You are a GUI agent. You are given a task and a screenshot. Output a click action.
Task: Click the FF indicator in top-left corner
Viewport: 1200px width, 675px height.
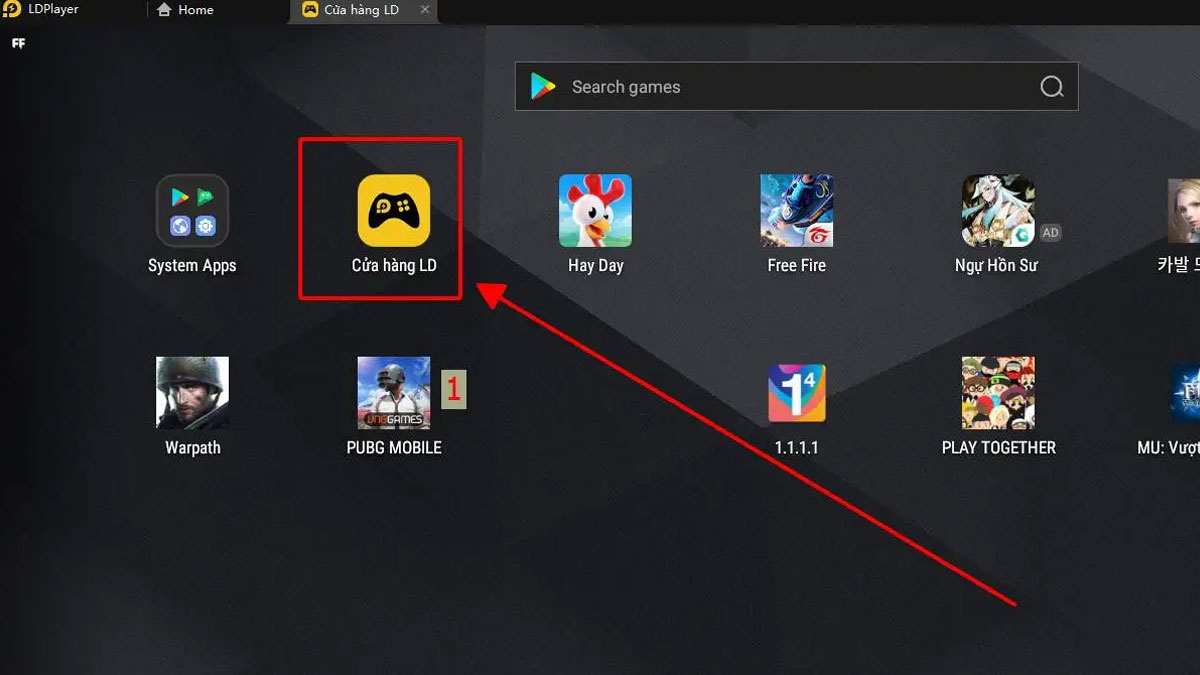point(18,44)
